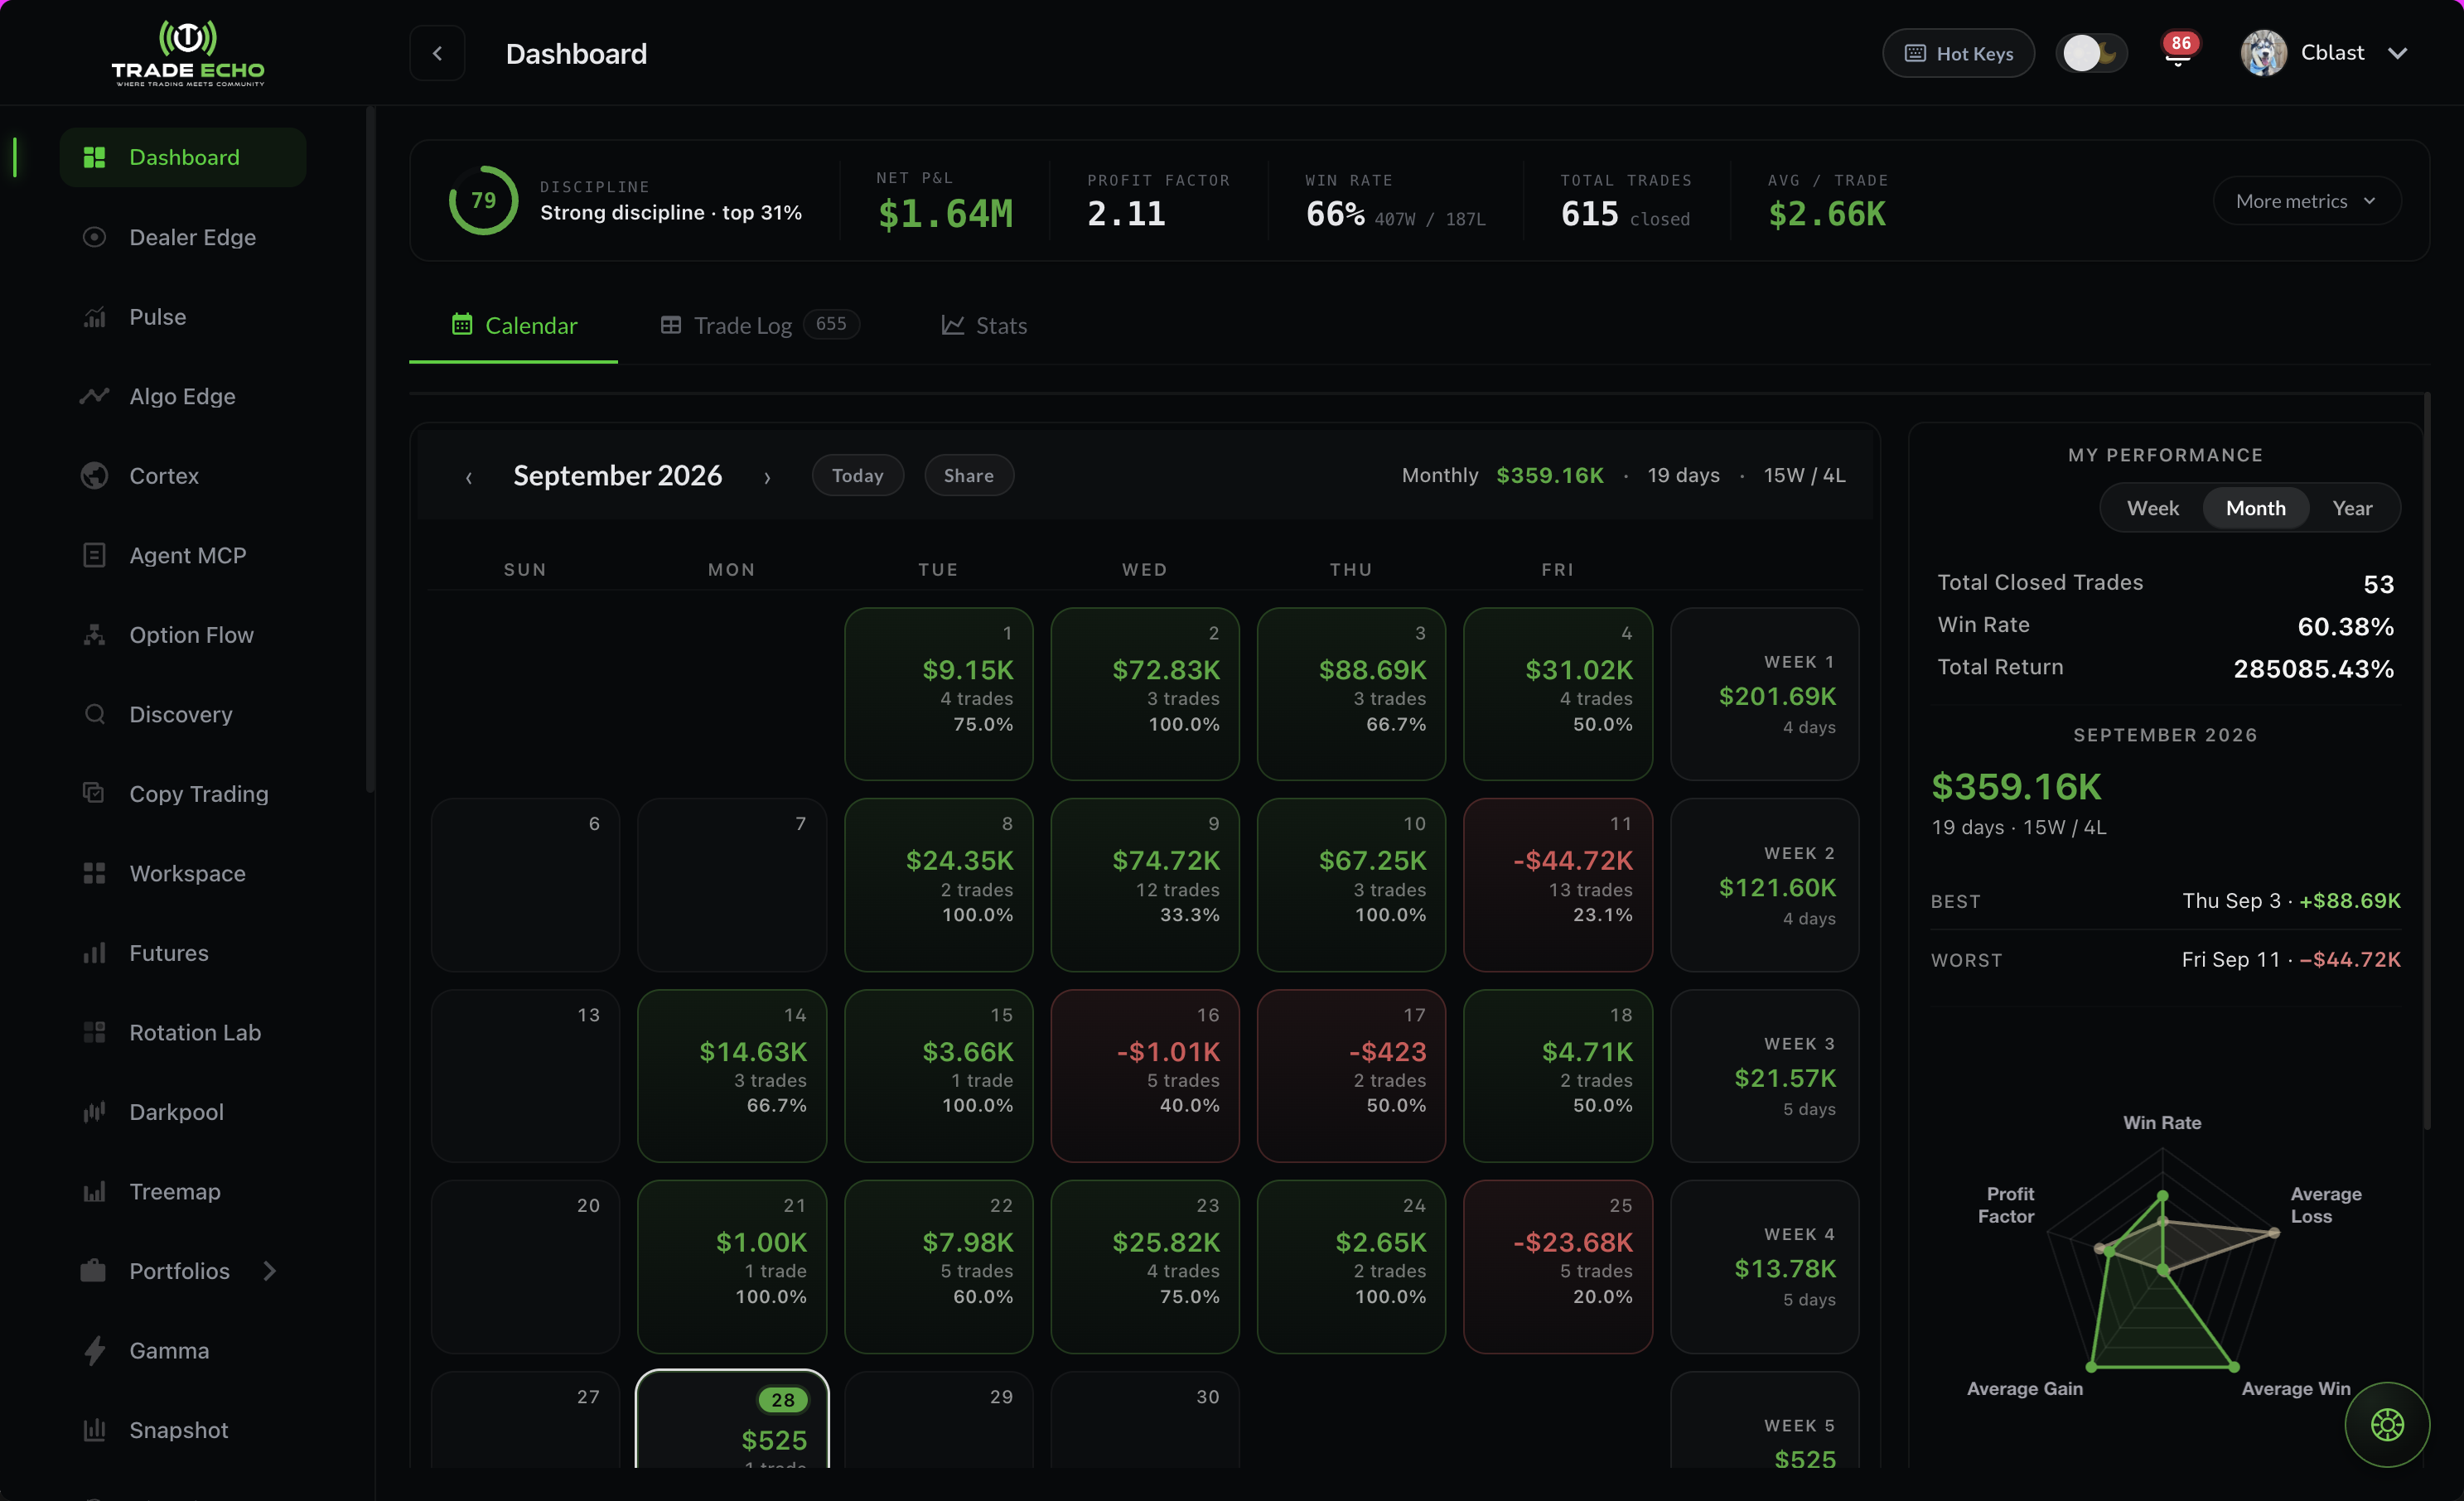Click the performance panel vertical scrollbar

(x=2426, y=762)
